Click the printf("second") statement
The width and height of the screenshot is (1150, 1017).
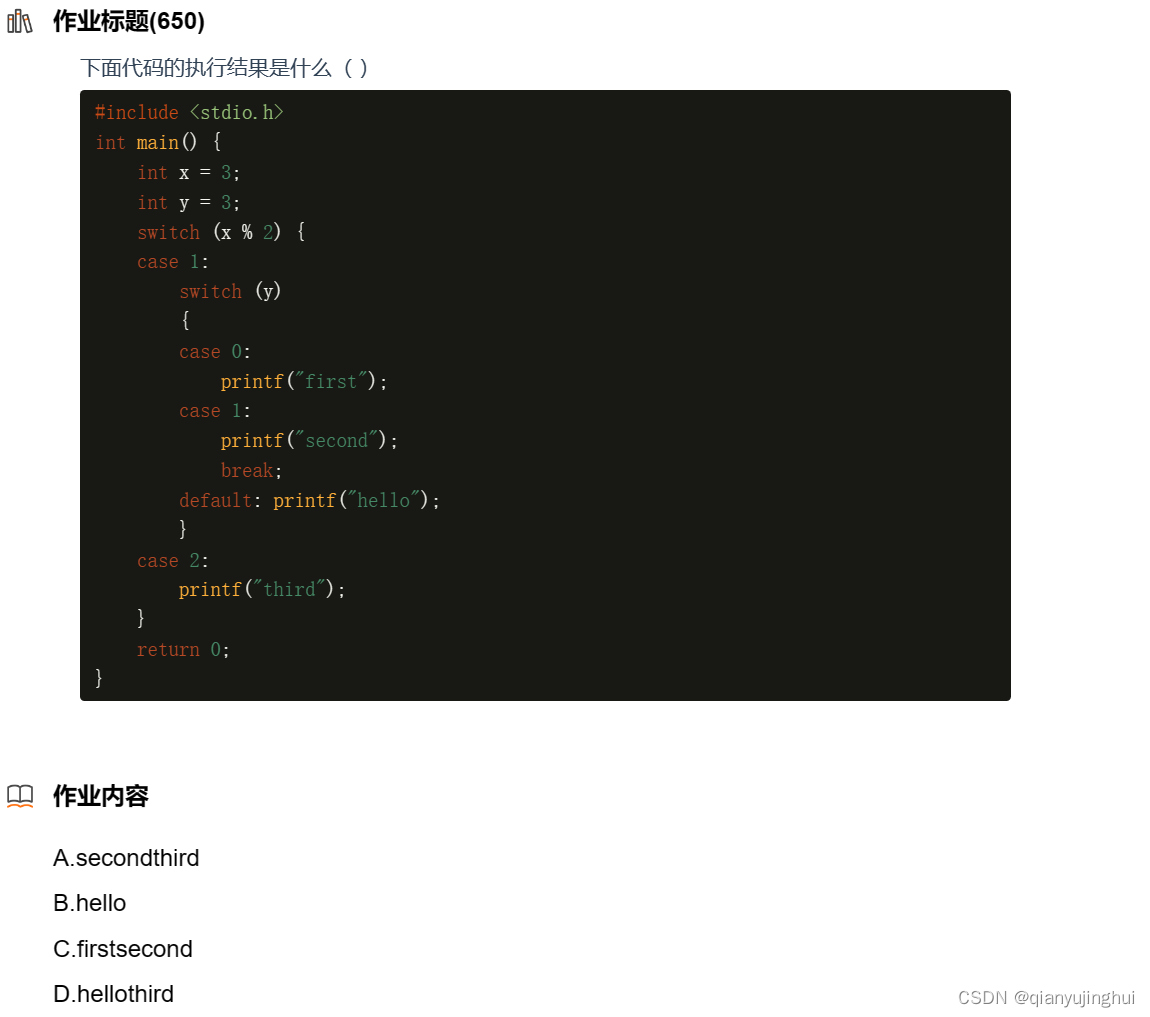[x=309, y=441]
